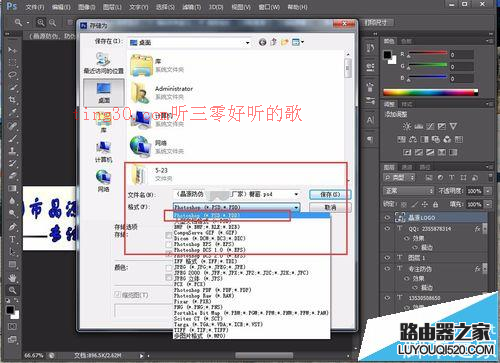Open the zoom tool preset dropdown arrow
Viewport: 500px width, 363px height.
tap(28, 23)
